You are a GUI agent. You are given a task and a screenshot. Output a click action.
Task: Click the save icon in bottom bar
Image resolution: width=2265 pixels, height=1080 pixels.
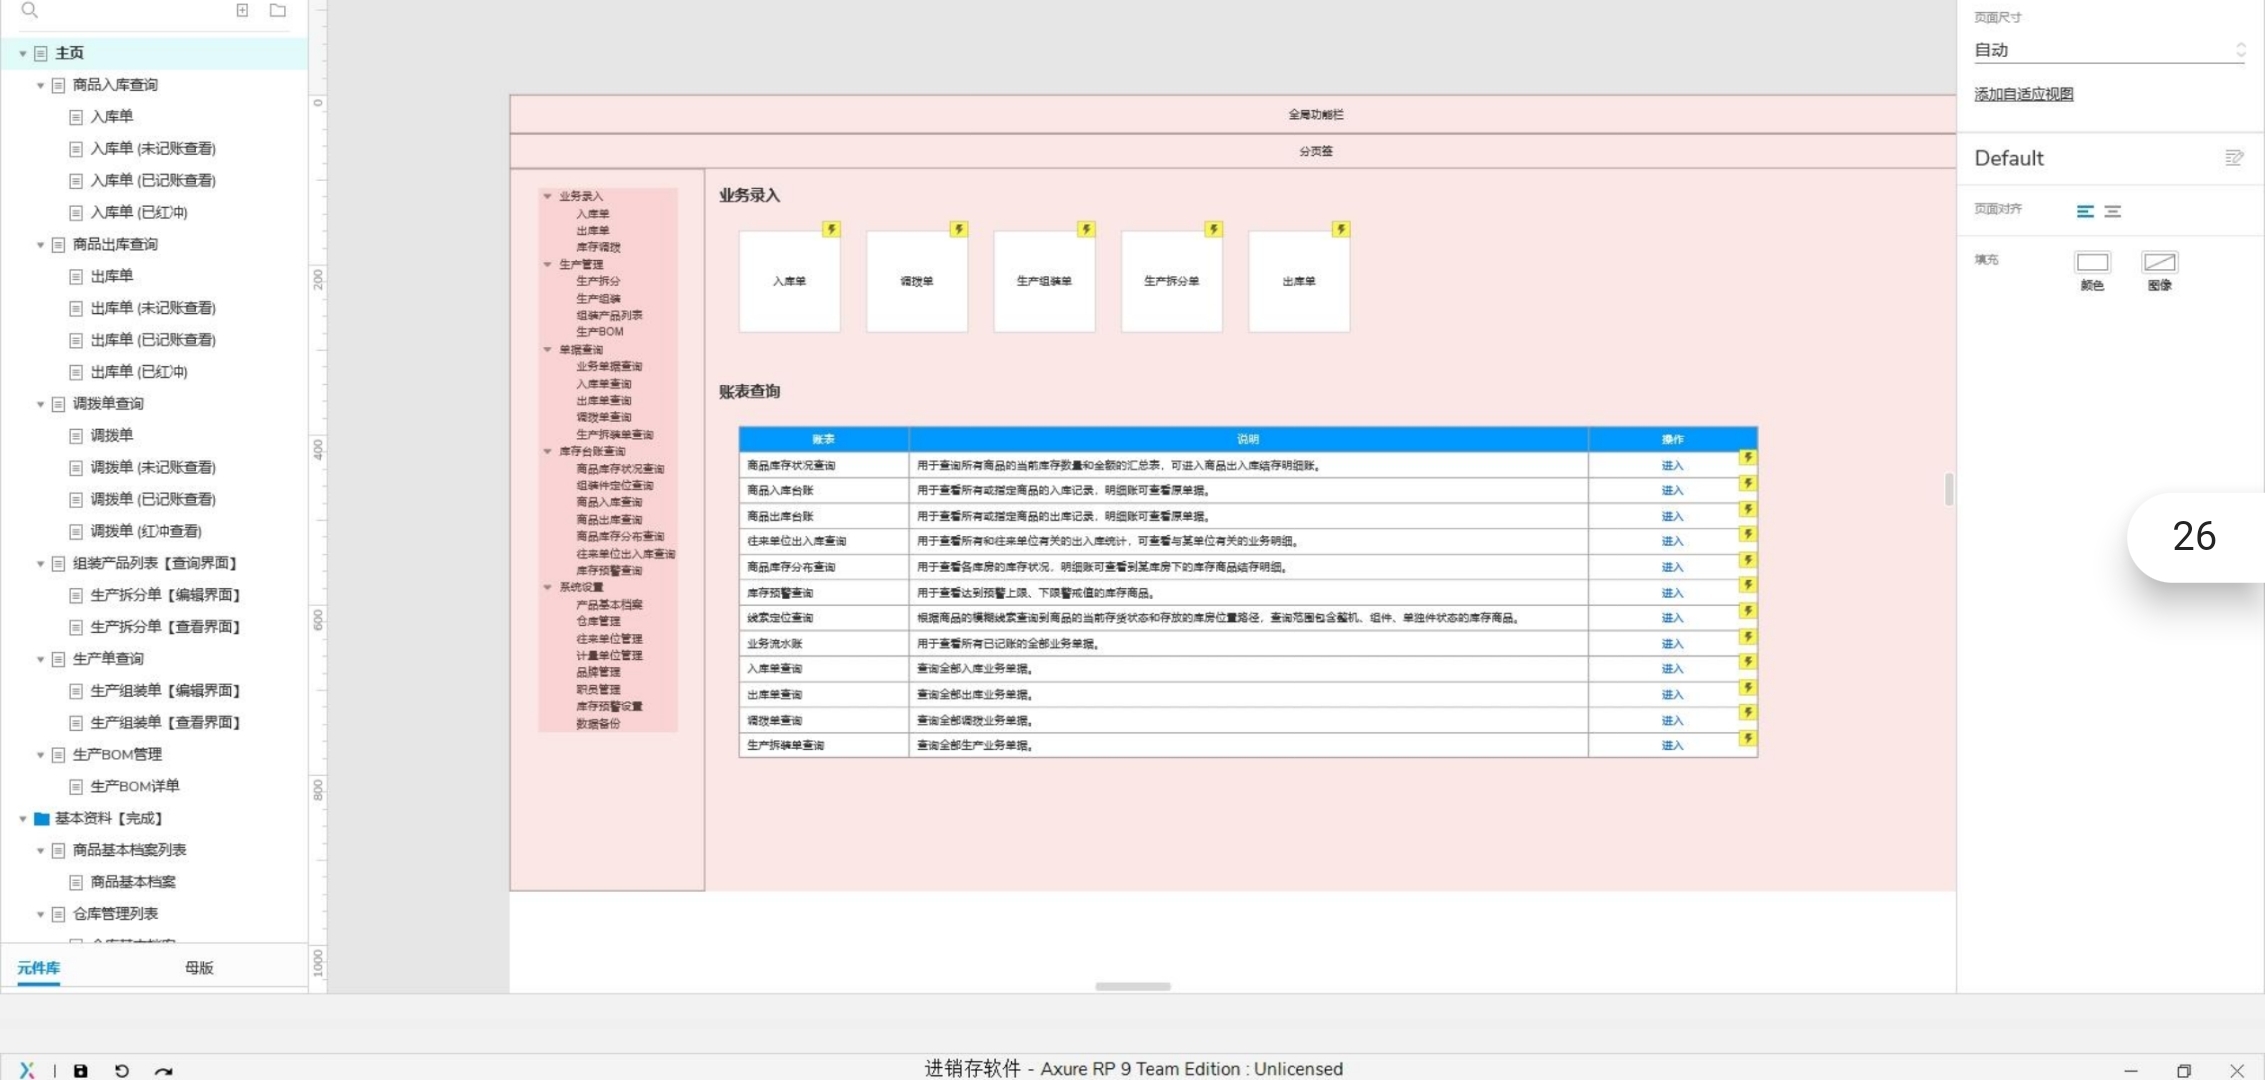(x=81, y=1070)
